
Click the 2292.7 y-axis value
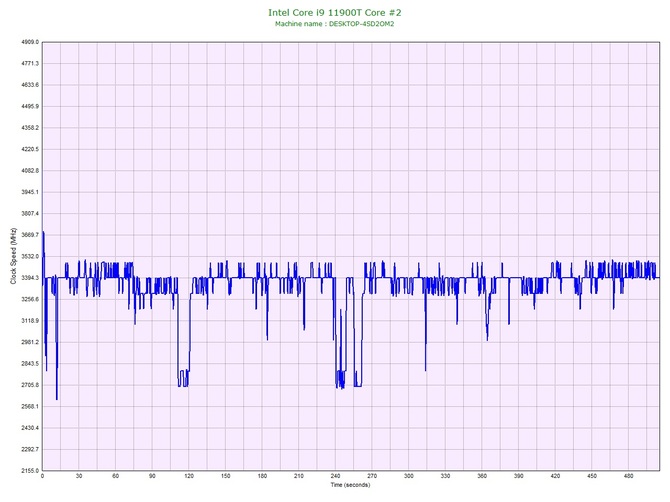pyautogui.click(x=30, y=449)
